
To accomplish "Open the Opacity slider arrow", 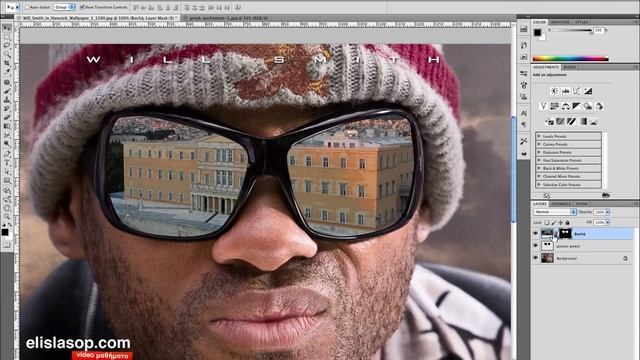I will [608, 212].
